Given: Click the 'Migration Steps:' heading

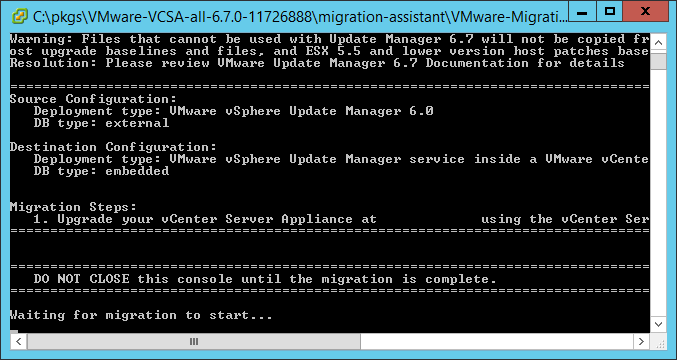Looking at the screenshot, I should tap(73, 207).
